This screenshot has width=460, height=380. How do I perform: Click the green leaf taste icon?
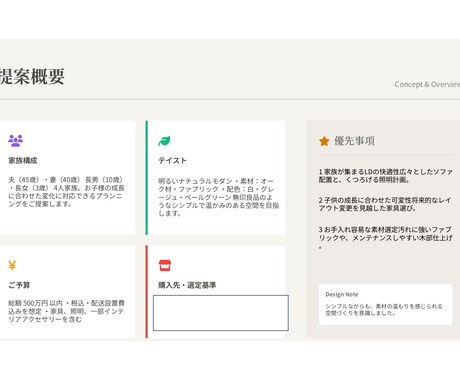(x=164, y=141)
